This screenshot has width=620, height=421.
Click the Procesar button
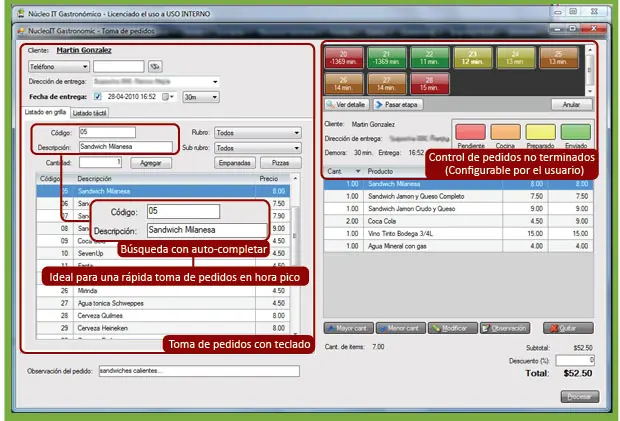pyautogui.click(x=580, y=396)
